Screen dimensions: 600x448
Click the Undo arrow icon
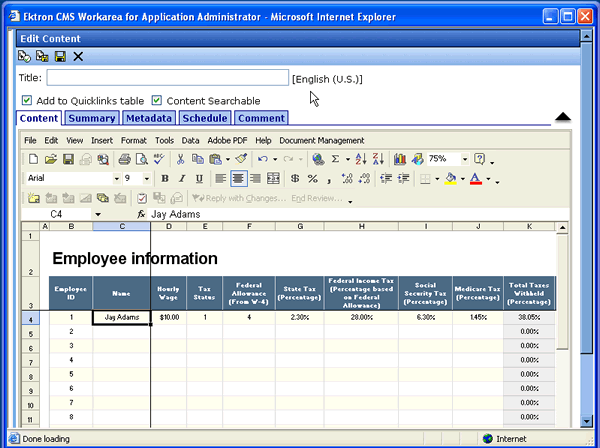pos(262,159)
